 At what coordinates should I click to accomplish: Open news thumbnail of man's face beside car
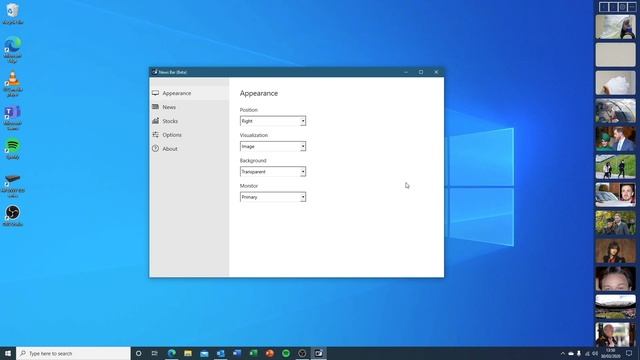[616, 195]
